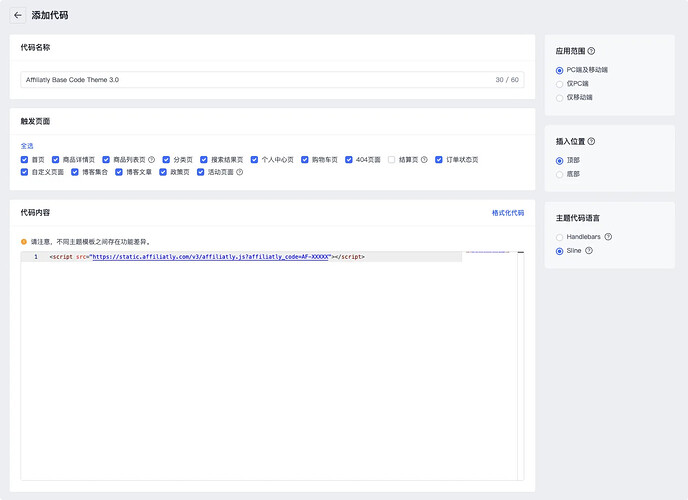Show help icon beside Handlebars
This screenshot has height=500, width=688.
[608, 237]
